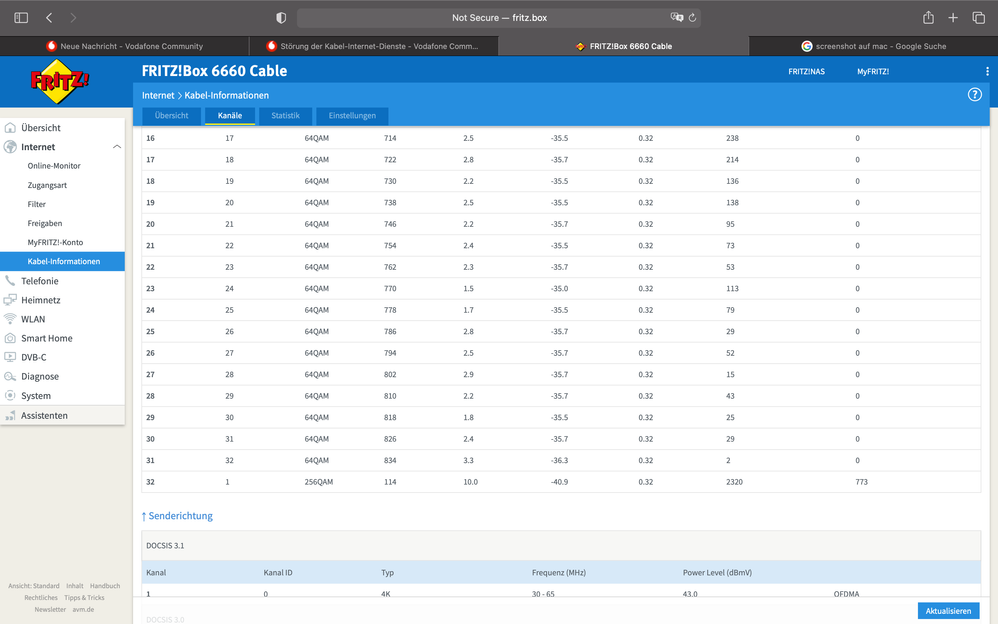Switch to the Übersicht sub-tab
This screenshot has height=624, width=998.
point(171,116)
